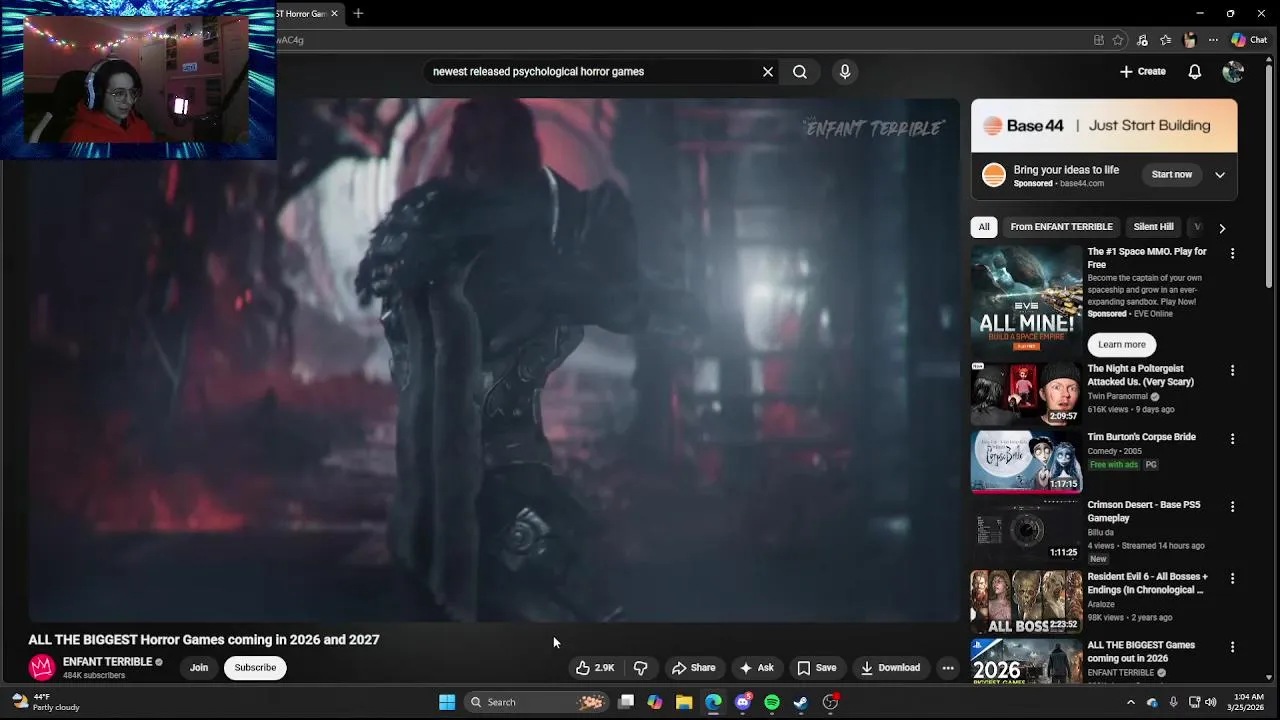Click the Windows taskbar Search box
Viewport: 1280px width, 720px height.
538,702
